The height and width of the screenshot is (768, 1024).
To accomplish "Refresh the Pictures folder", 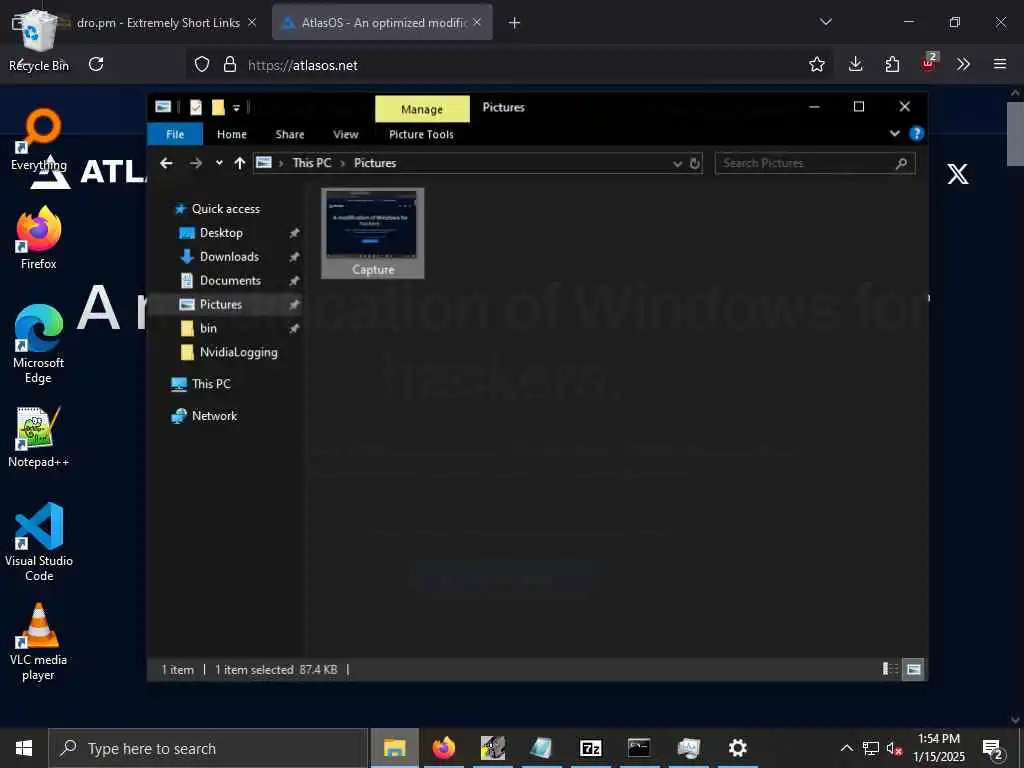I will tap(695, 163).
